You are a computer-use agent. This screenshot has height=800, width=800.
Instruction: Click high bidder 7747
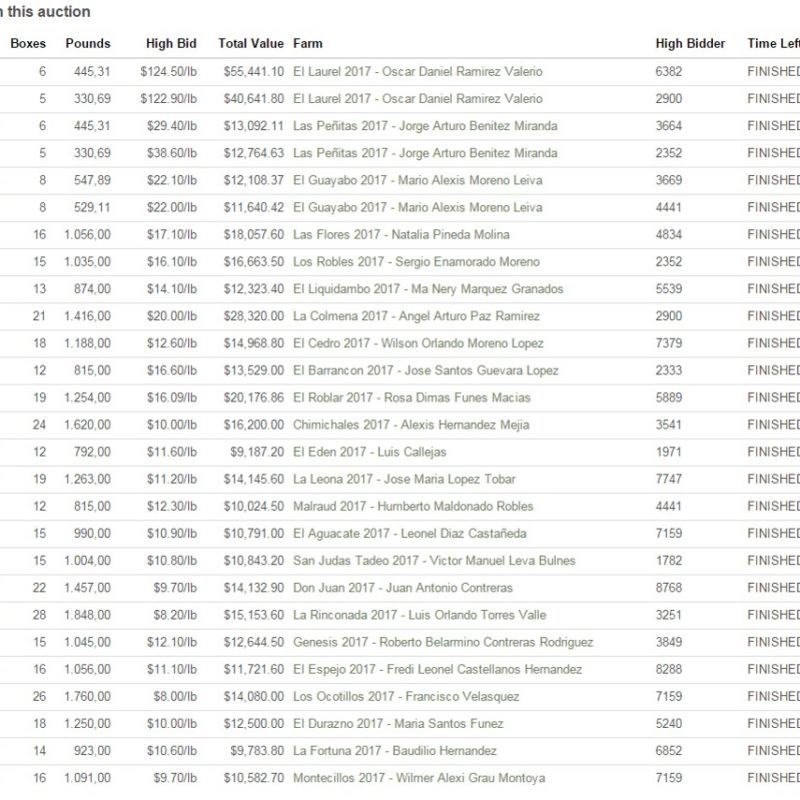(x=668, y=479)
